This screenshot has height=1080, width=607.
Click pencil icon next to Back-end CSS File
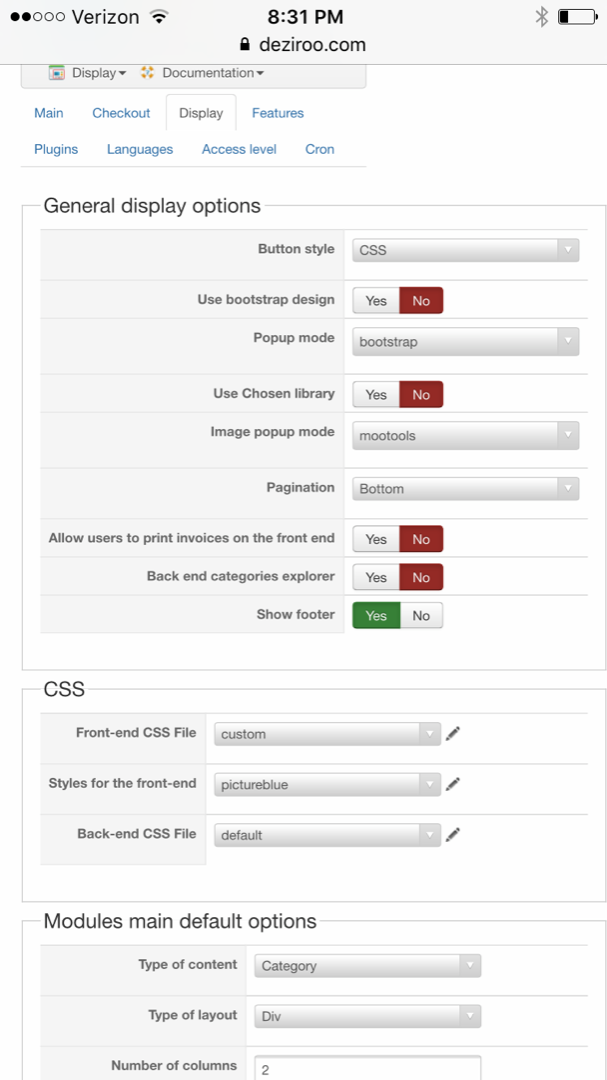[453, 835]
